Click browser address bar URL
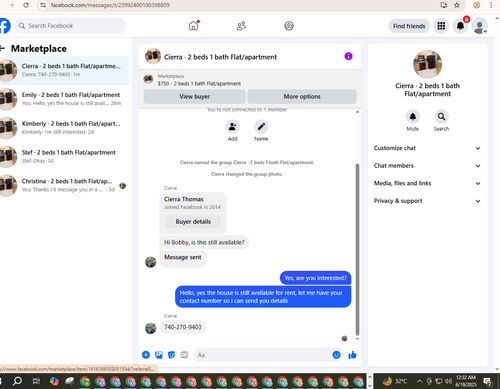The height and width of the screenshot is (389, 500). (x=110, y=5)
